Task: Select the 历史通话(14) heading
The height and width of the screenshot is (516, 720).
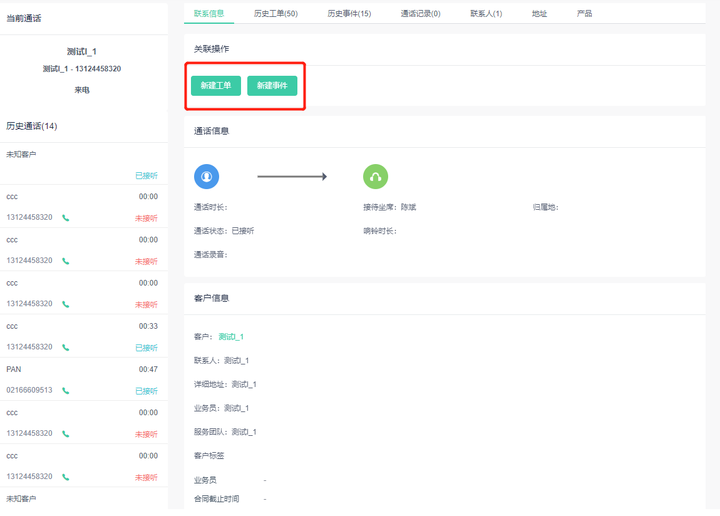Action: [32, 126]
